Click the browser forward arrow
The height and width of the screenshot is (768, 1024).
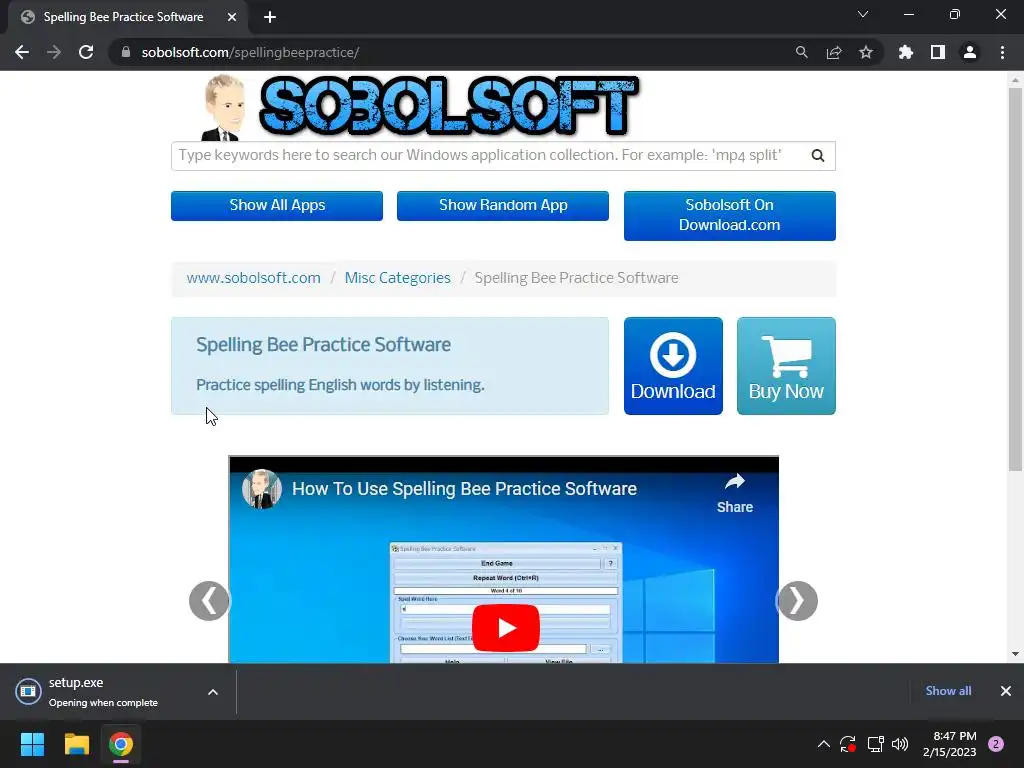(x=54, y=52)
